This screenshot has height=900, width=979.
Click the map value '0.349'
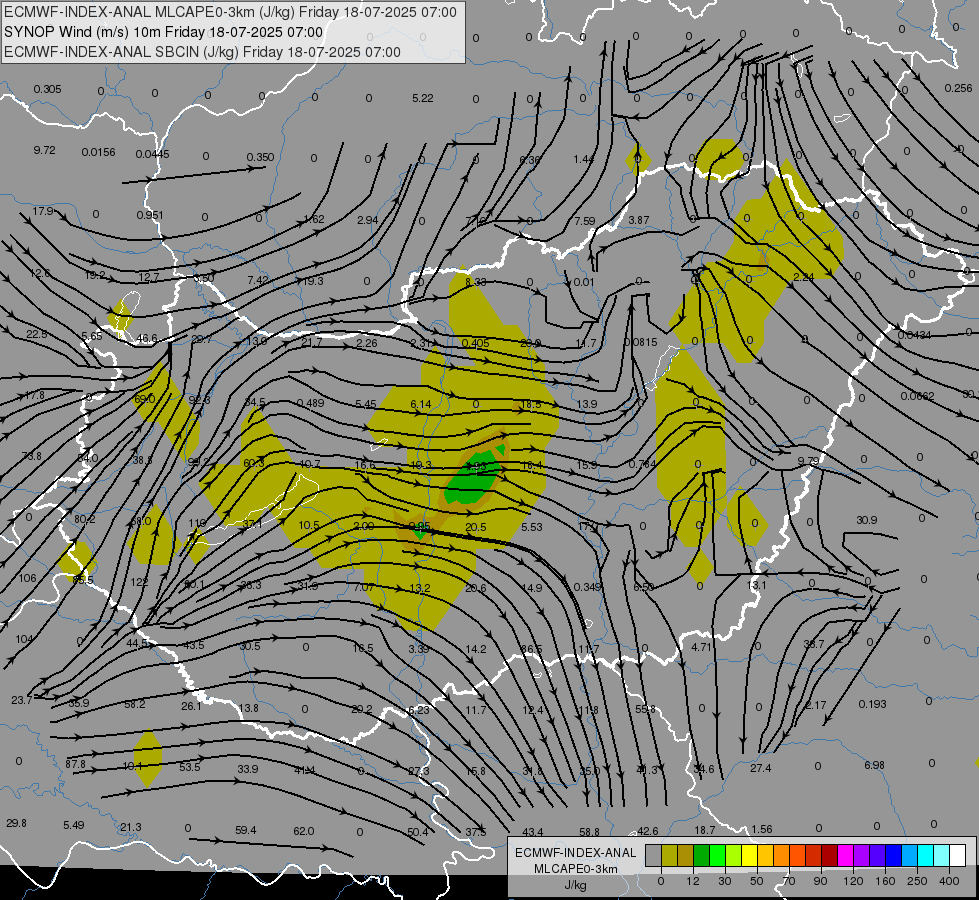[587, 587]
